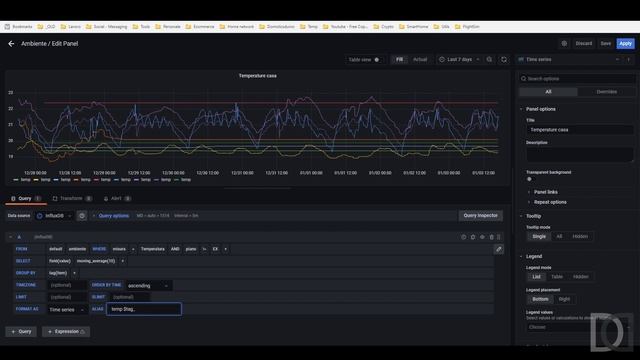Set tooltip mode to All
Screen dimensions: 640x360
559,236
